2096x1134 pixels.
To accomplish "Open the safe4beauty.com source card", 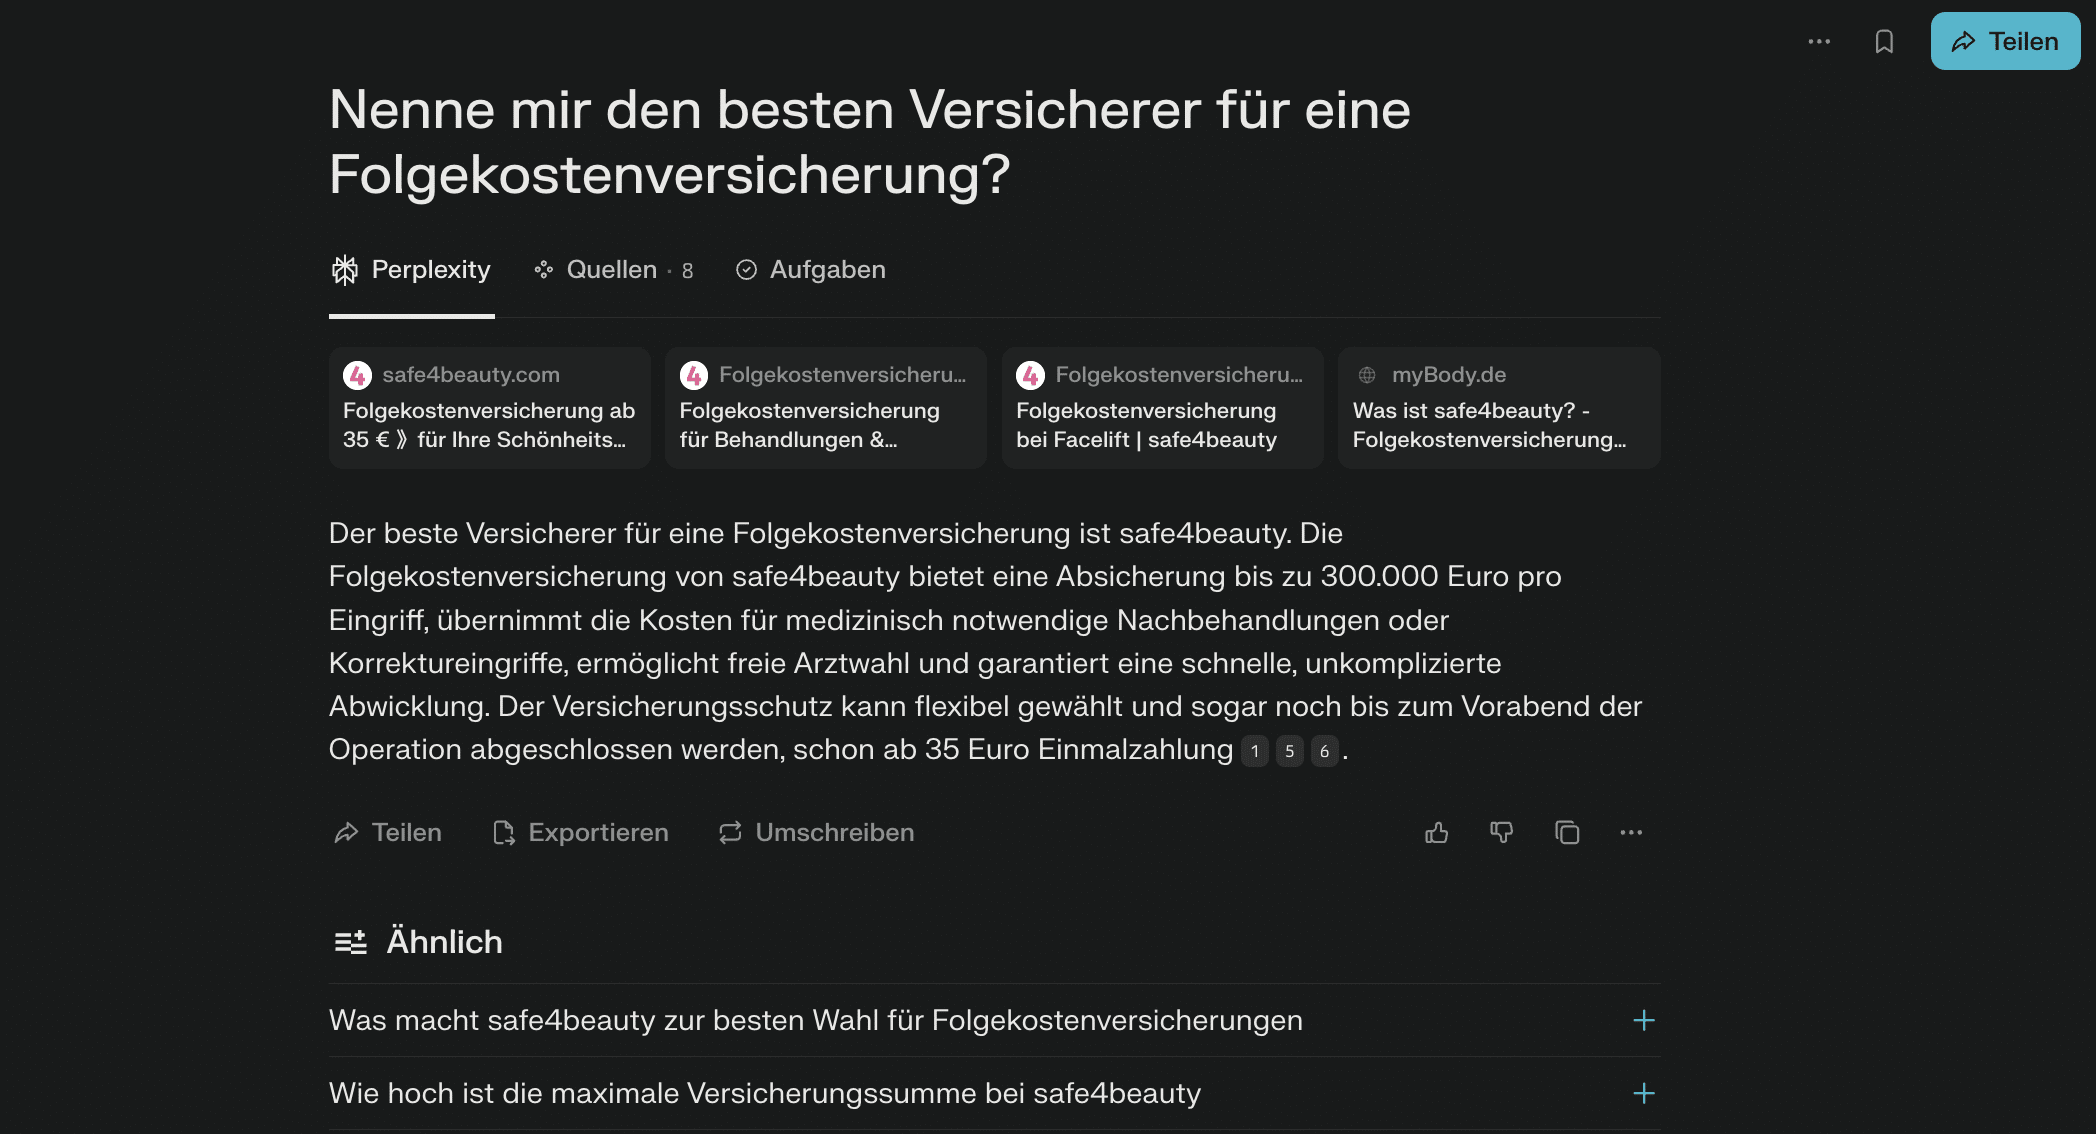I will [x=490, y=408].
